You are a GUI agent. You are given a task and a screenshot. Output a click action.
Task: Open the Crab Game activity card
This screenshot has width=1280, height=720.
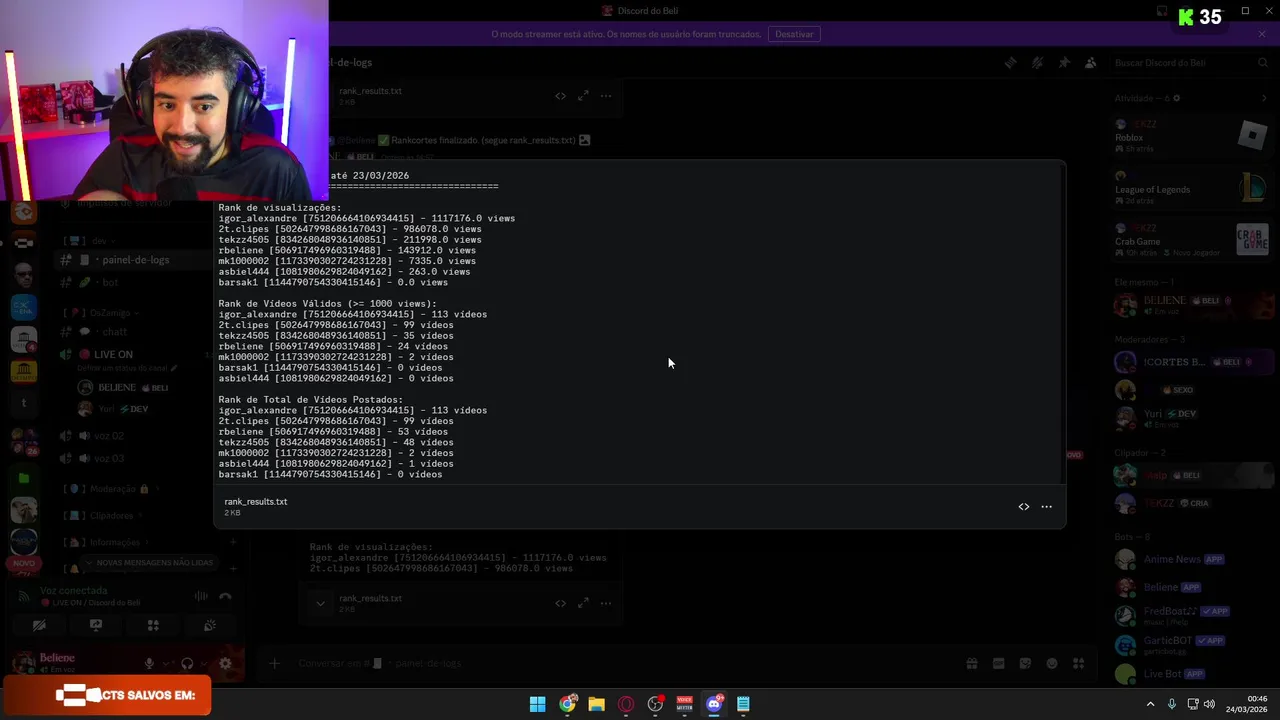pyautogui.click(x=1192, y=240)
